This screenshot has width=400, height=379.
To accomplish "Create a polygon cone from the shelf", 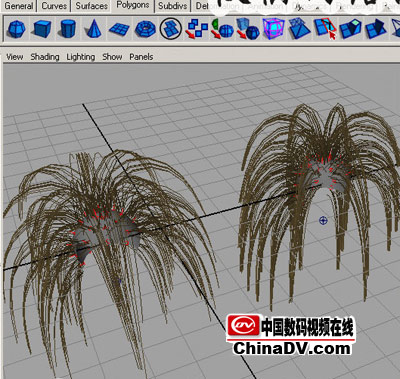I will coord(93,29).
